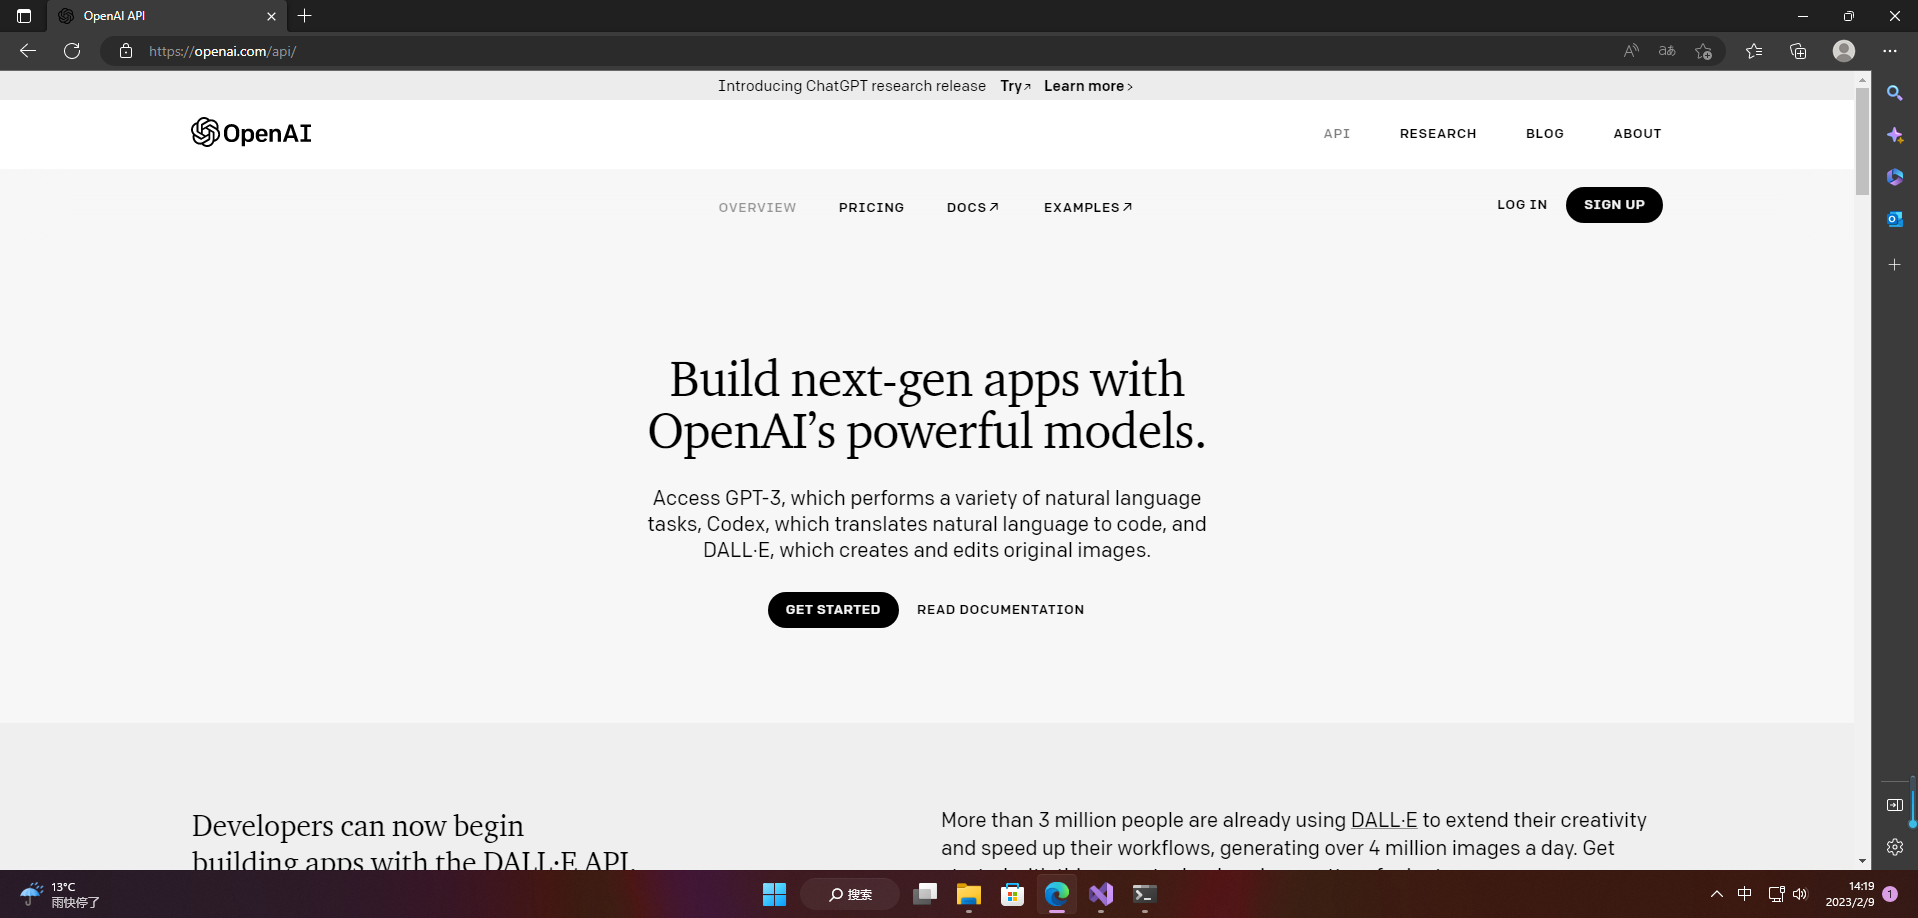Open the PRICING sub-navigation tab

[871, 208]
